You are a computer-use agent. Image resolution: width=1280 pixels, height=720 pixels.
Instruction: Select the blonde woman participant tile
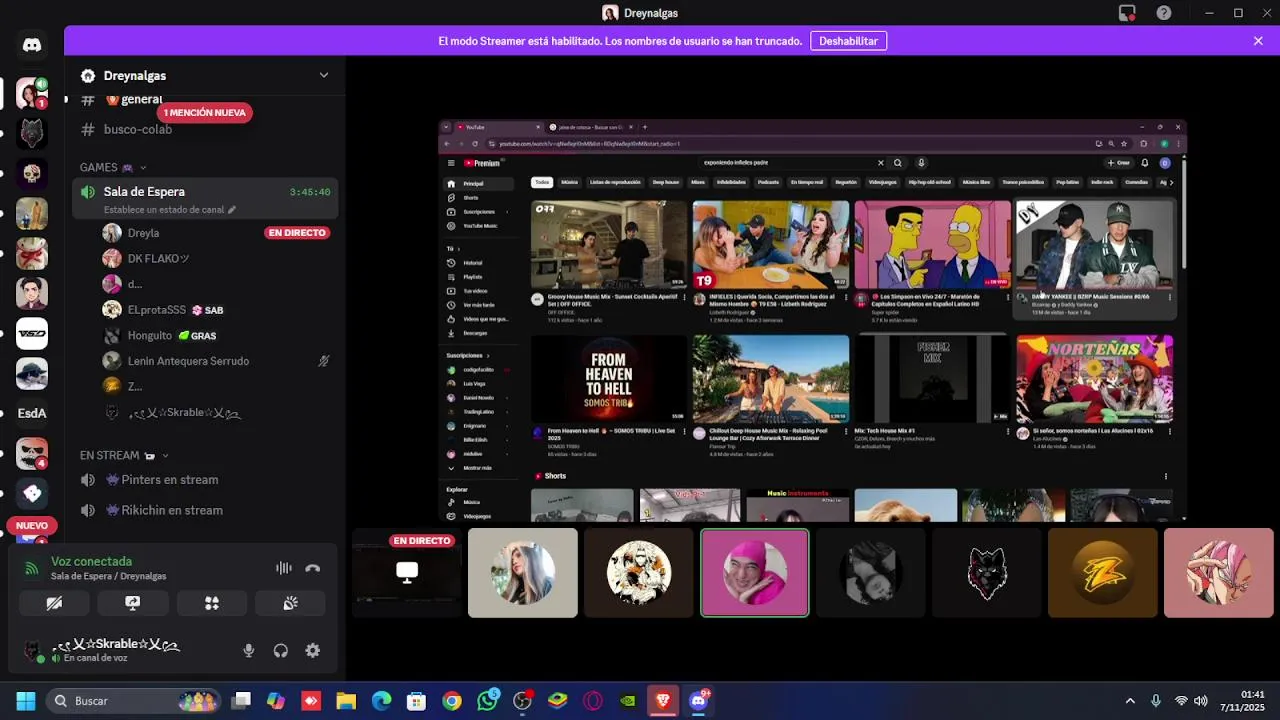coord(523,573)
